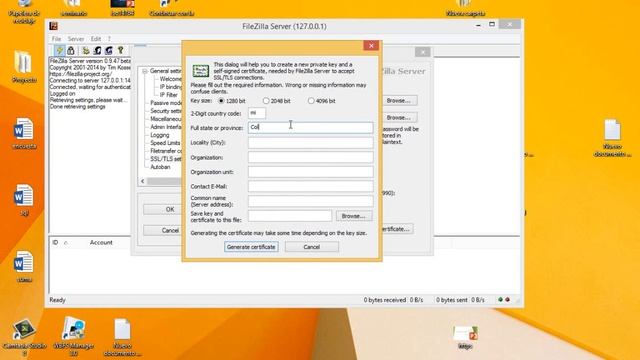Click the third toolbar icon after the padlock
The height and width of the screenshot is (360, 640).
[109, 50]
